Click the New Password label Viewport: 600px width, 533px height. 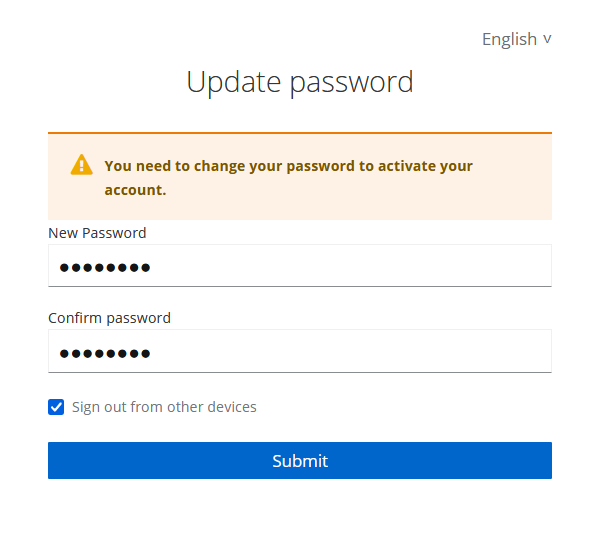pos(97,233)
